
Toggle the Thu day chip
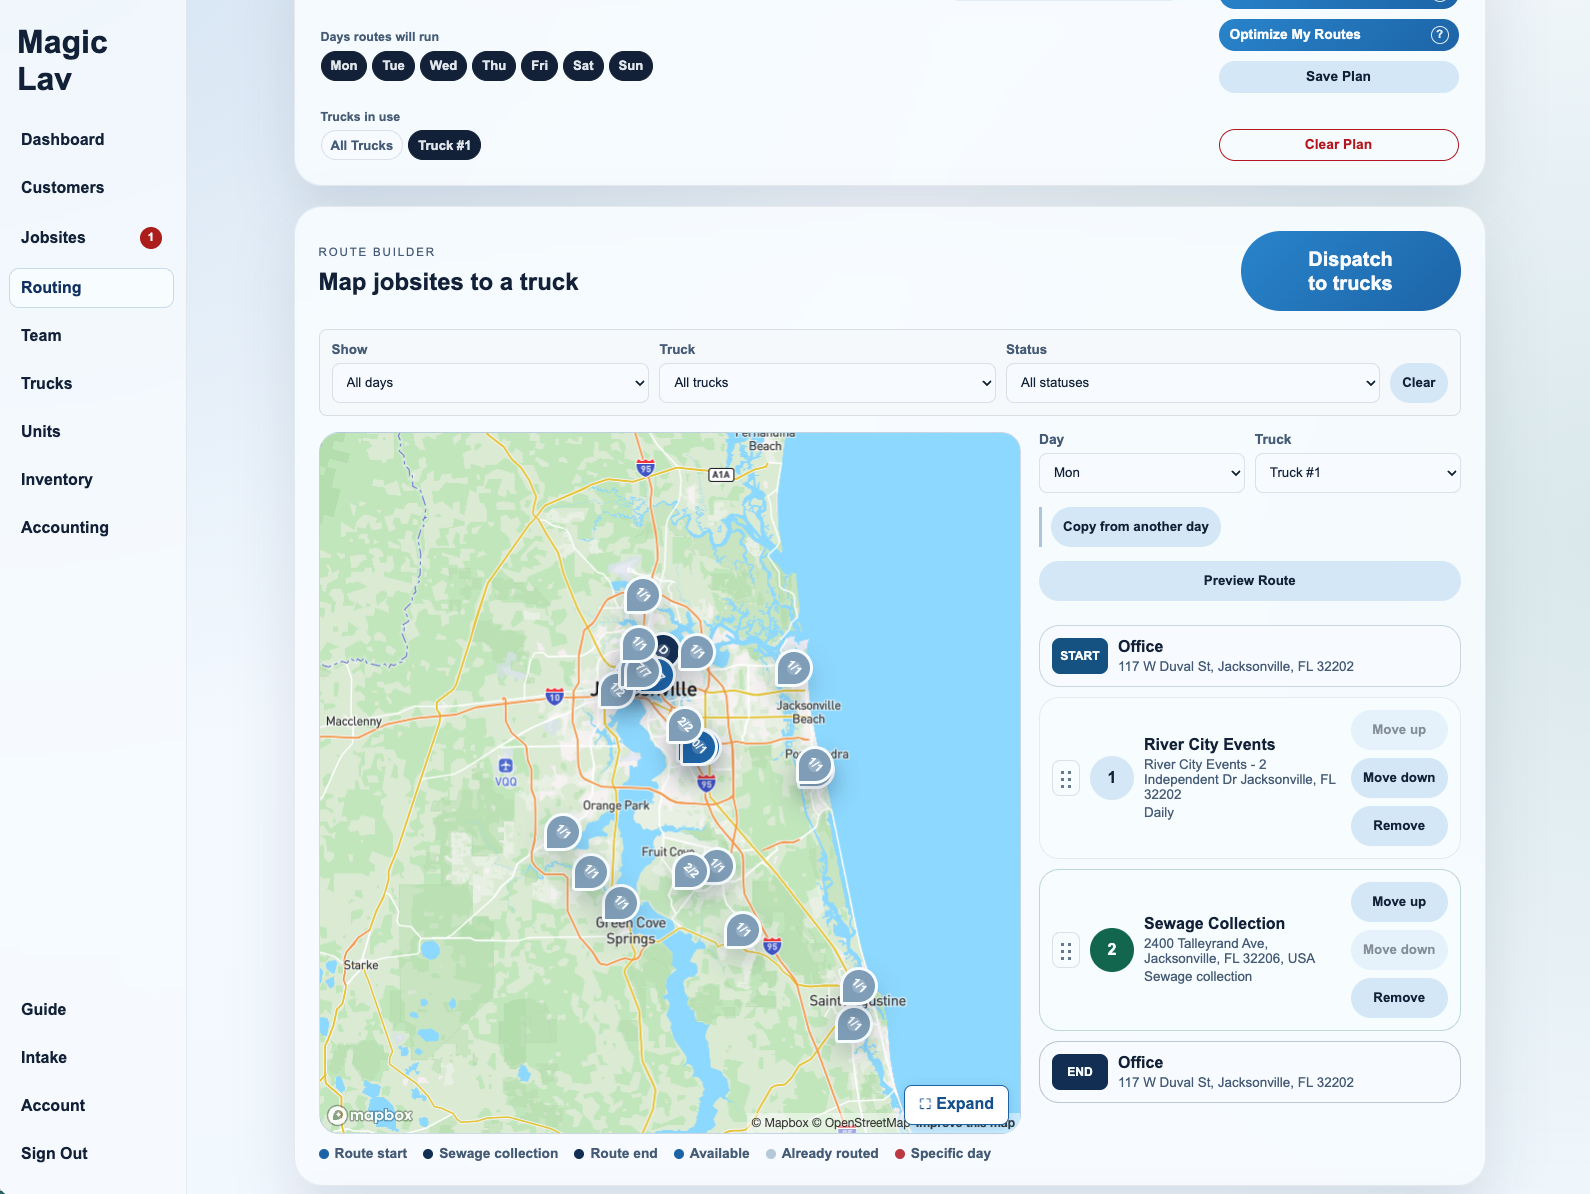pyautogui.click(x=494, y=66)
